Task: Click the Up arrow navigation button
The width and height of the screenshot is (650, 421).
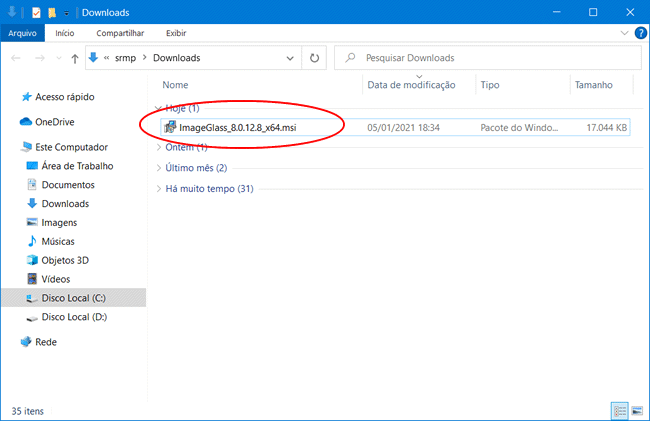Action: pos(74,58)
